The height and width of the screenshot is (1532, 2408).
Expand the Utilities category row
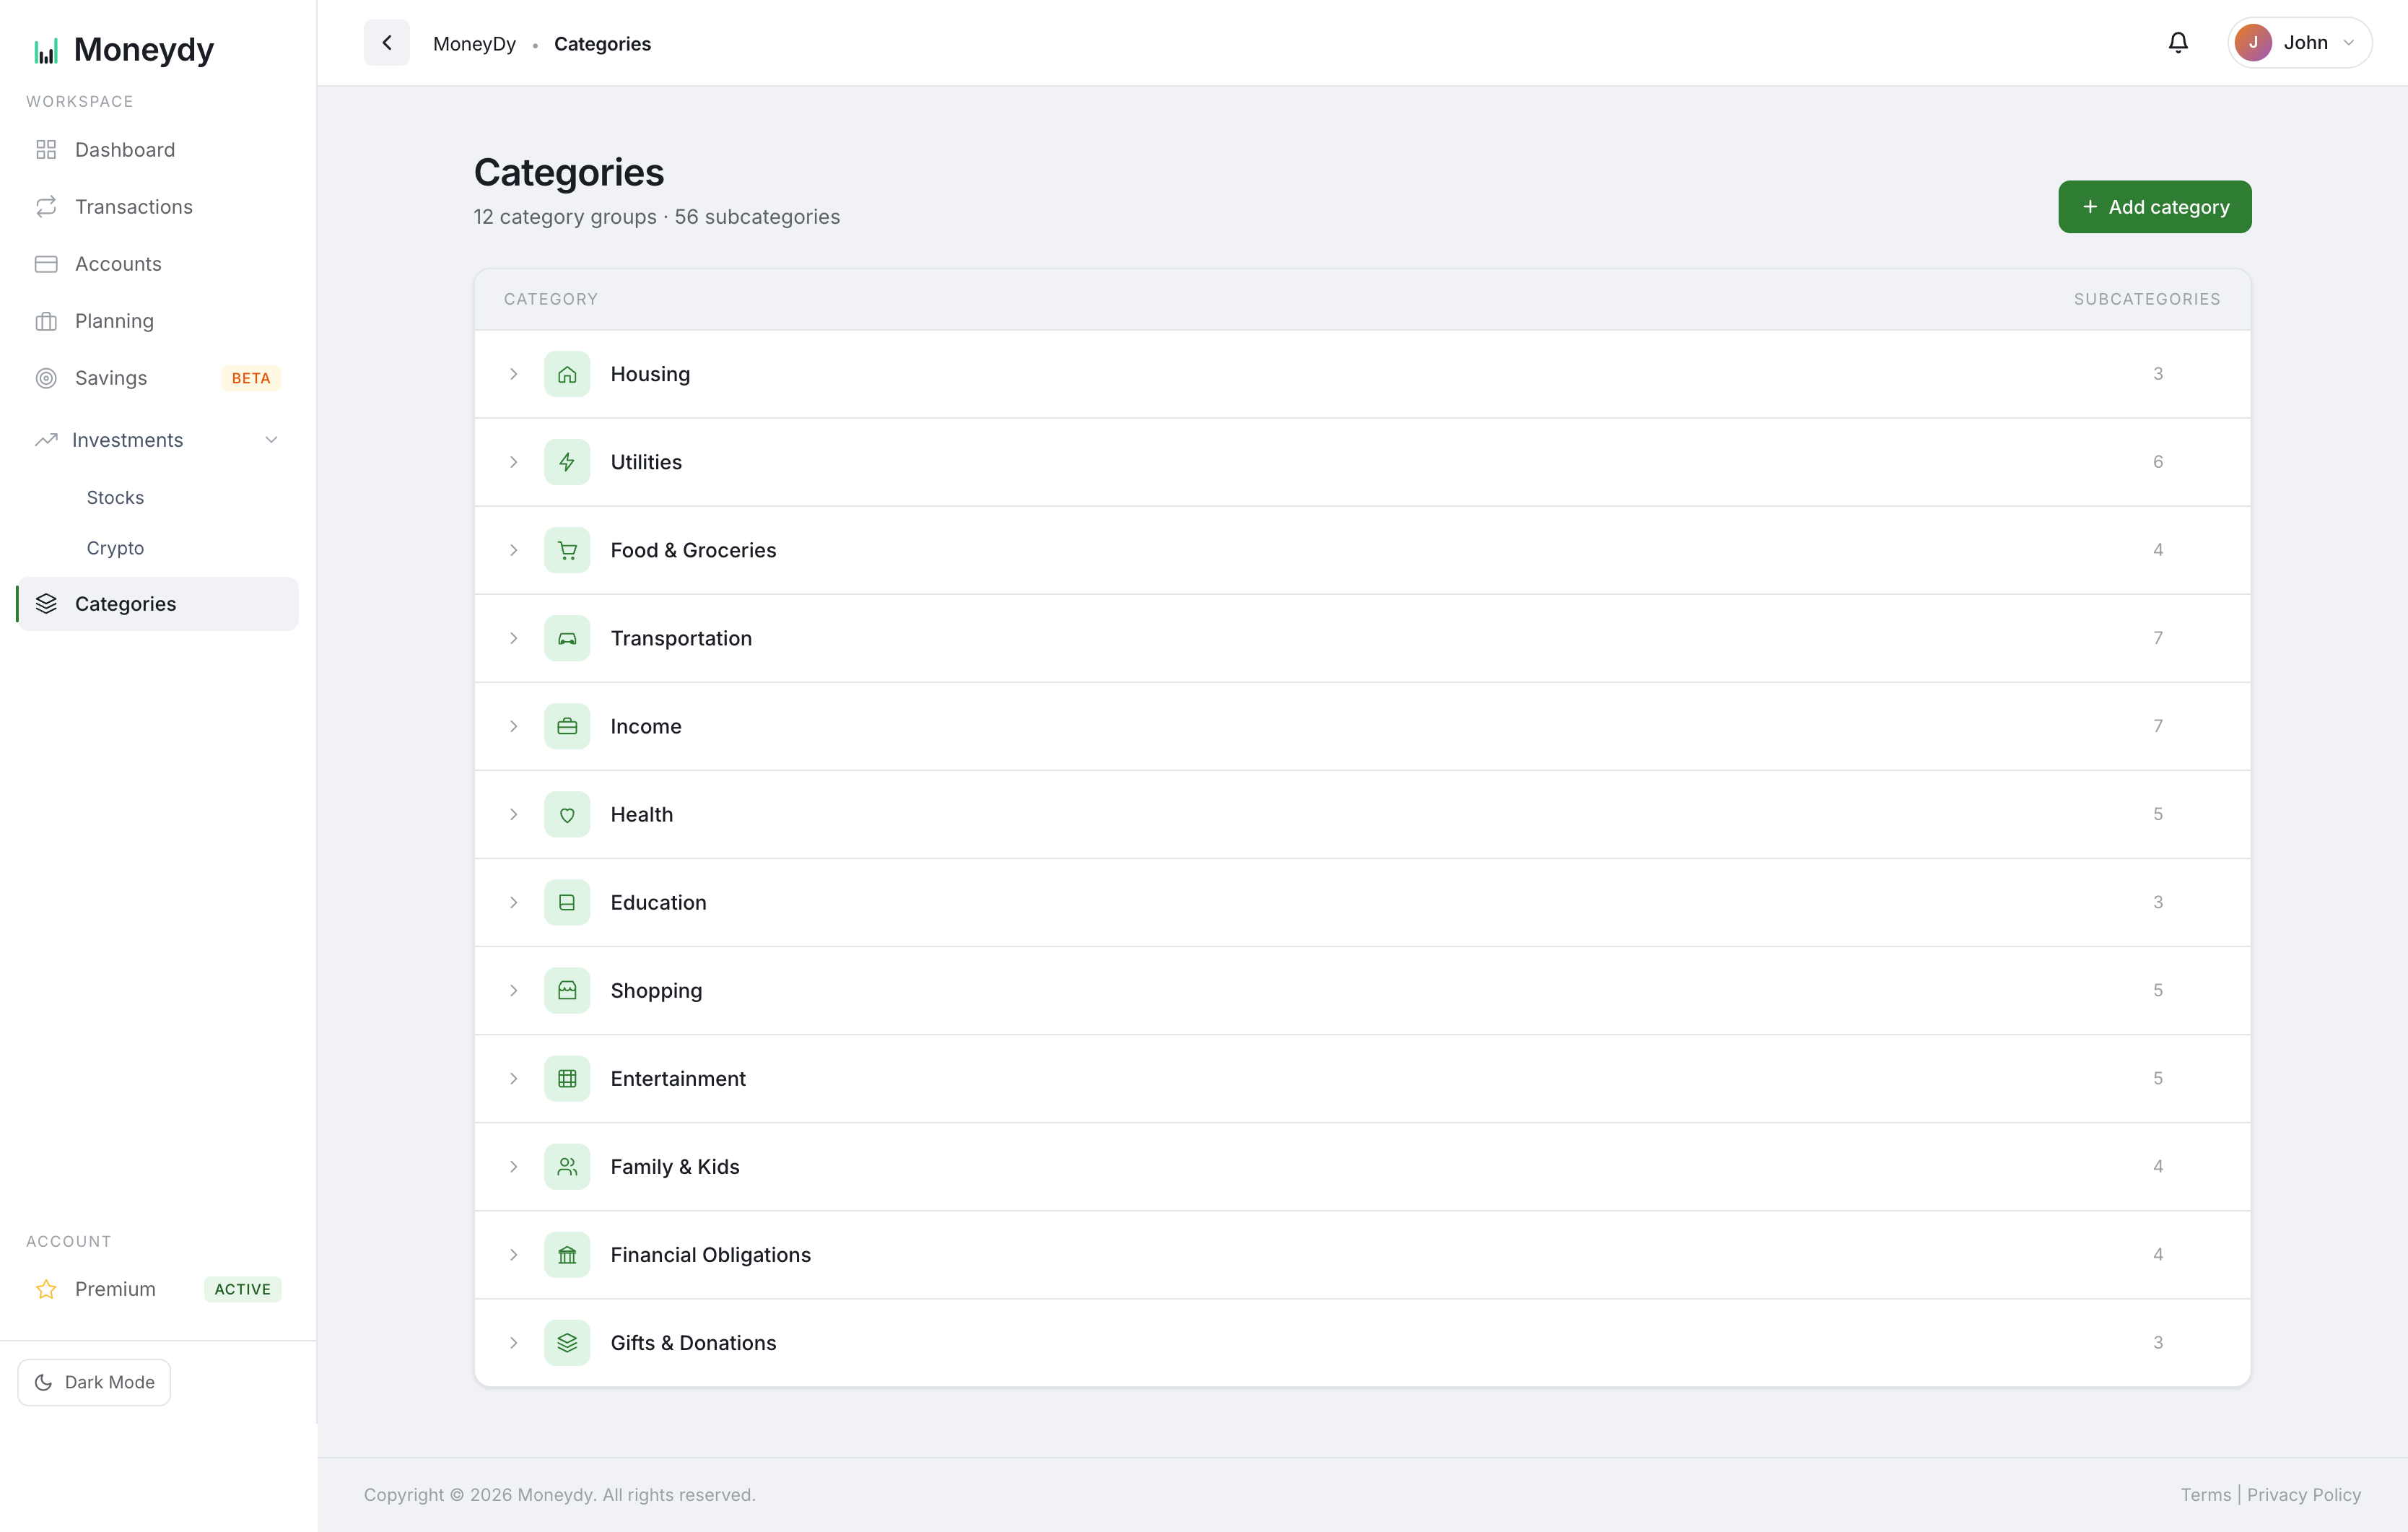513,462
